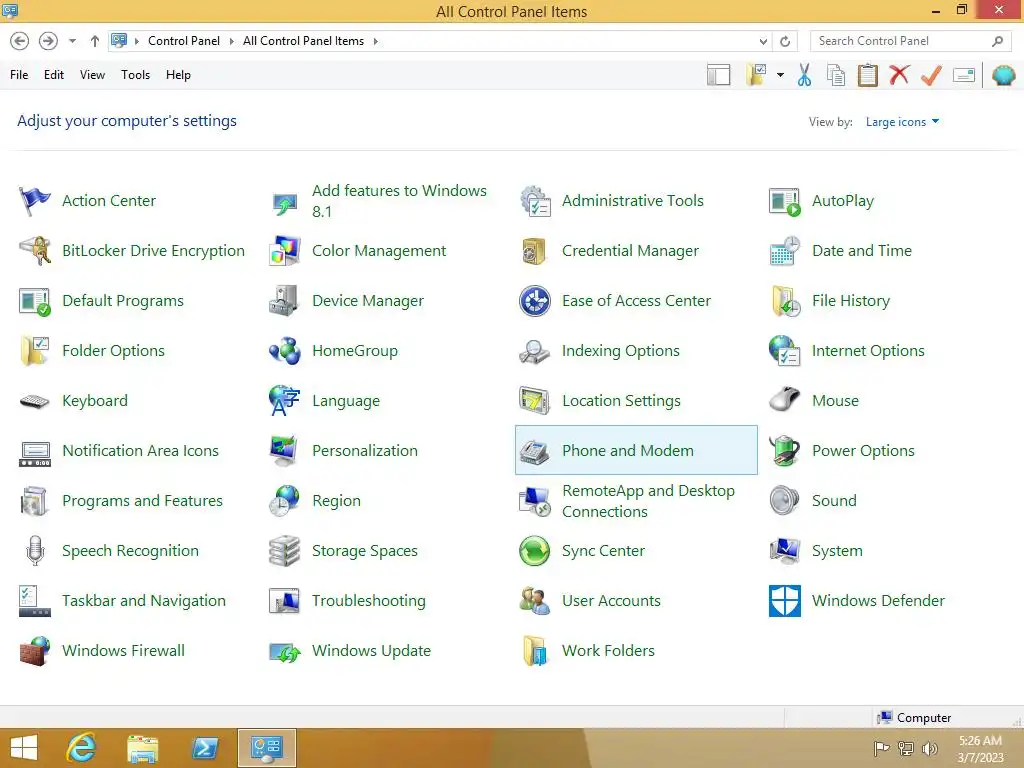
Task: Expand the arrow after Control Panel breadcrumb
Action: pyautogui.click(x=231, y=41)
